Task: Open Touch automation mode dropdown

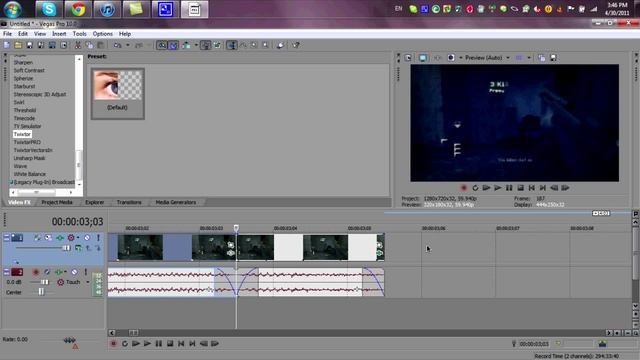Action: click(87, 282)
